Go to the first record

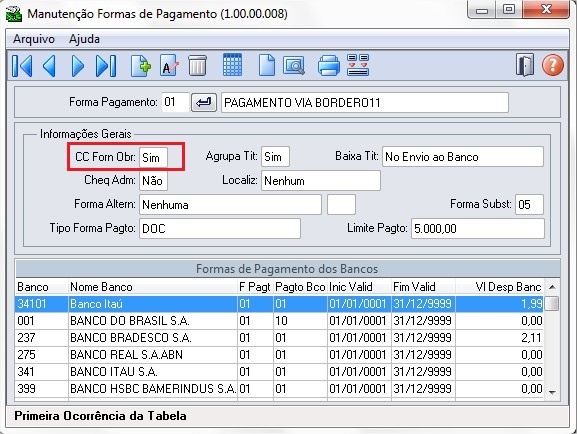pyautogui.click(x=22, y=66)
